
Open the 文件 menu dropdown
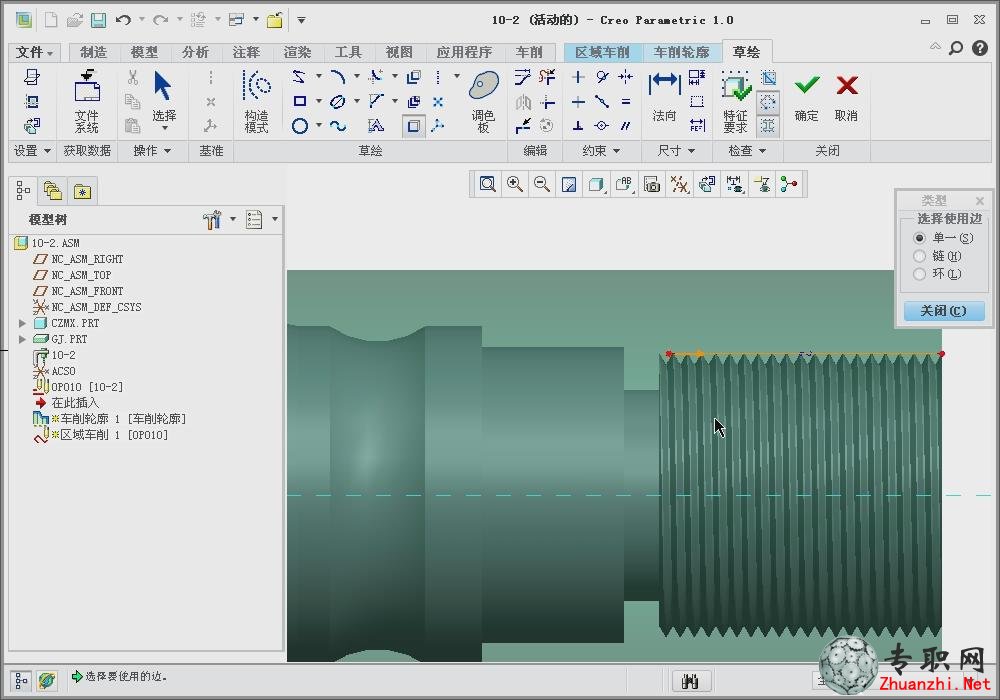[35, 52]
